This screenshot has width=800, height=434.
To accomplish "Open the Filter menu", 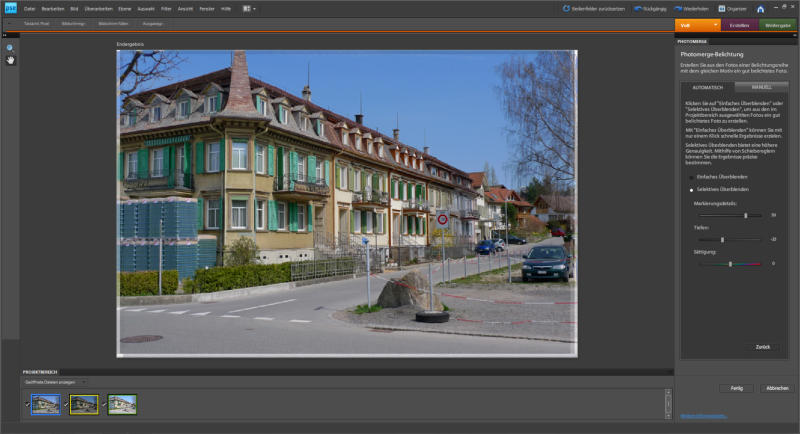I will (x=166, y=9).
